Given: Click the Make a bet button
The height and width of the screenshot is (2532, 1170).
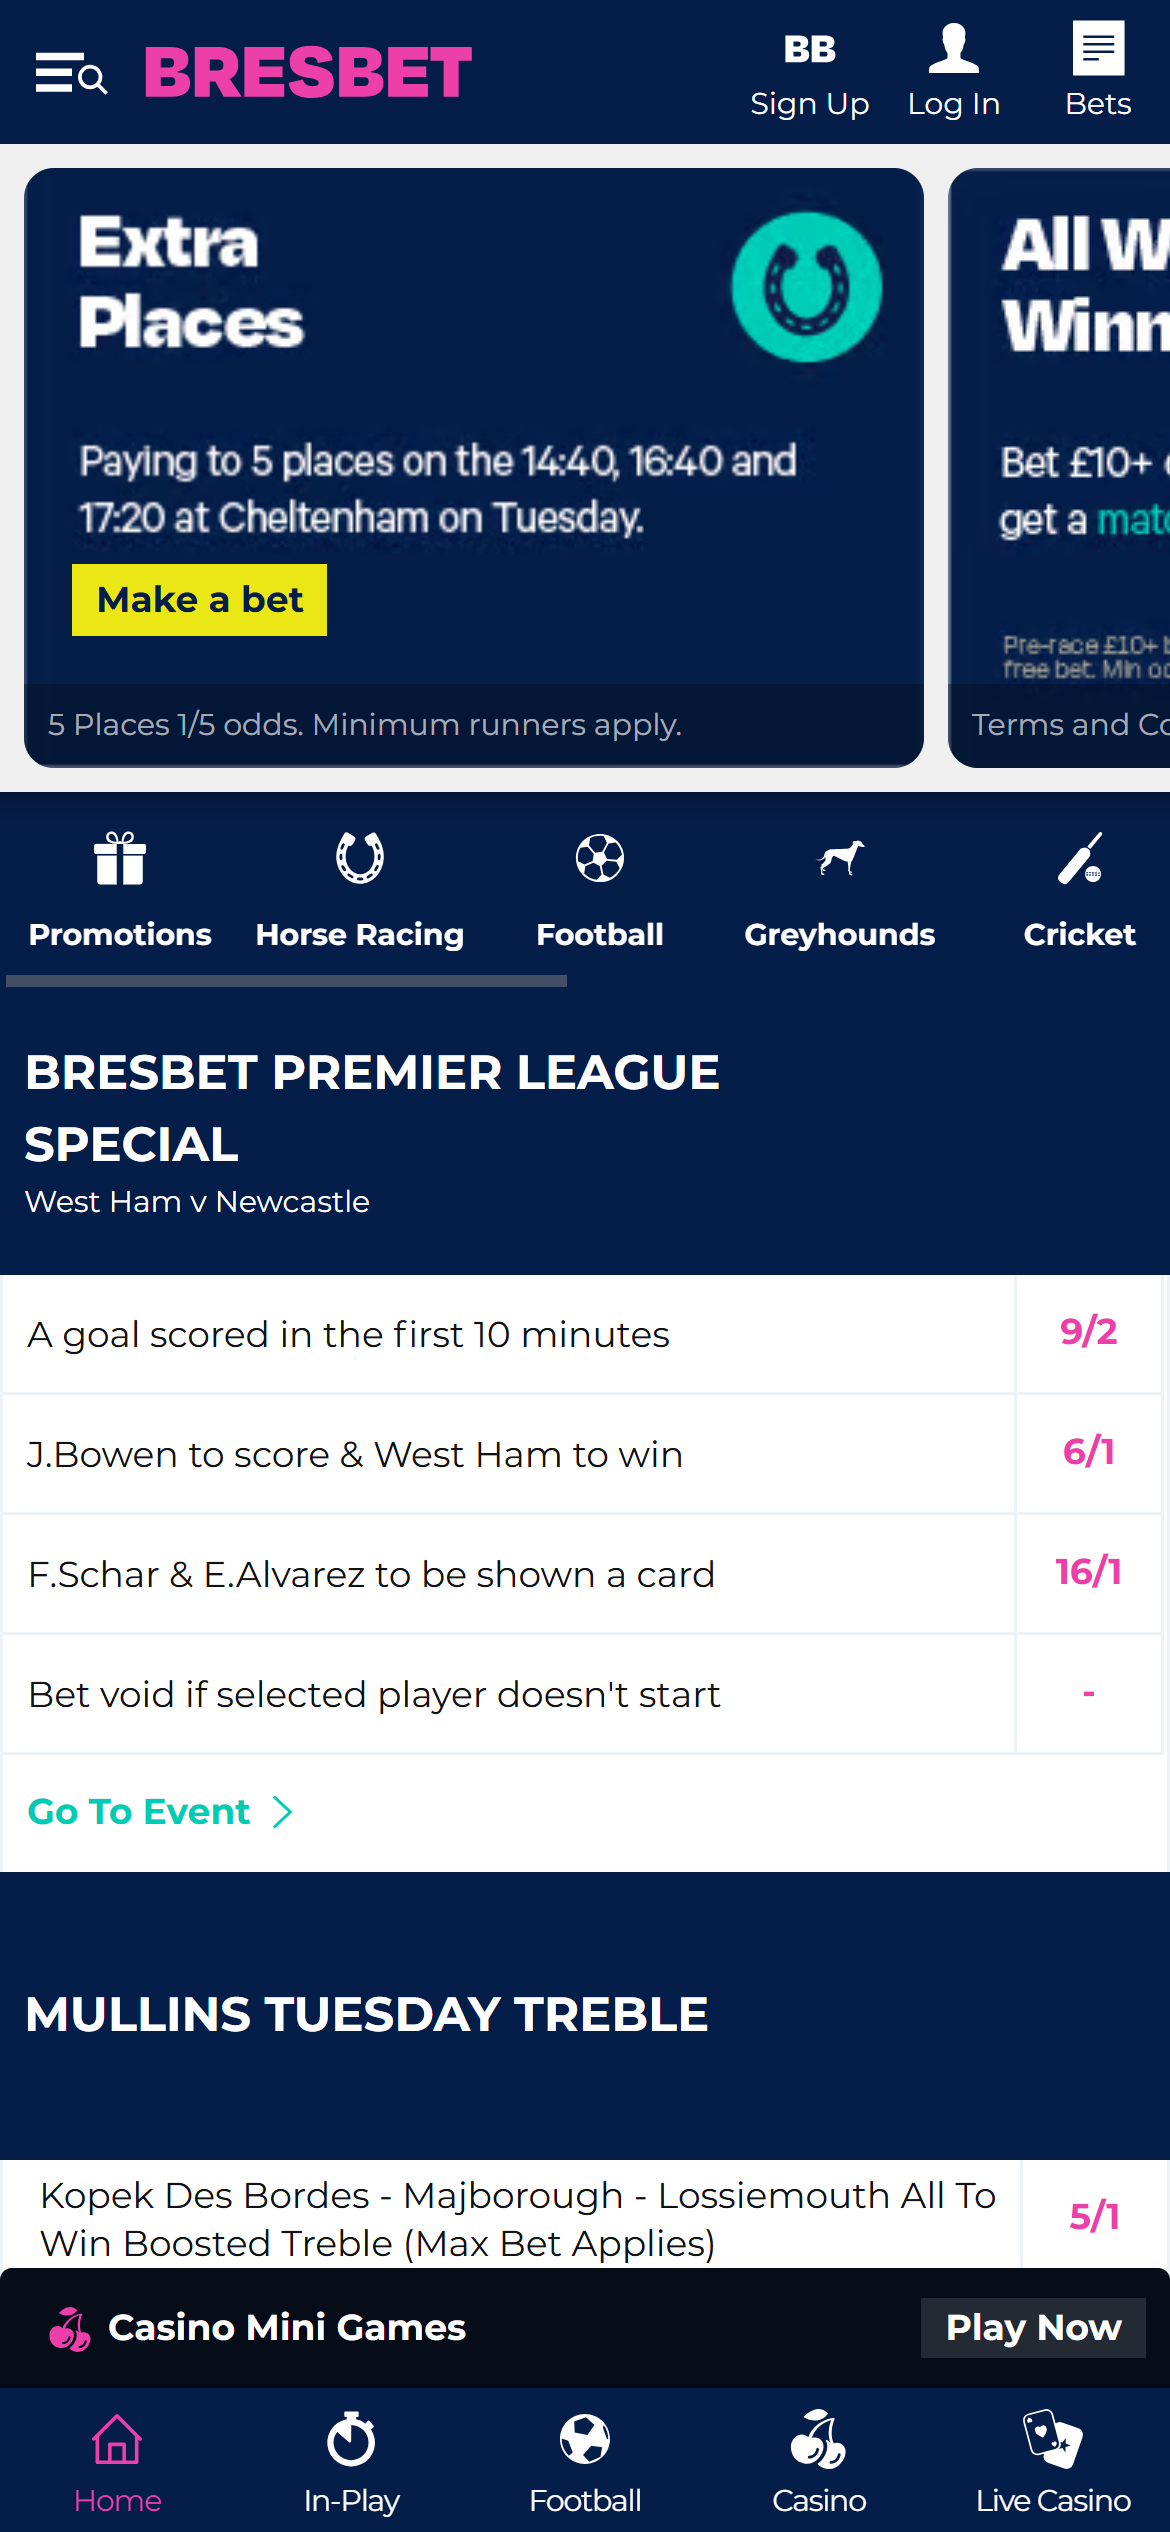Looking at the screenshot, I should coord(199,599).
